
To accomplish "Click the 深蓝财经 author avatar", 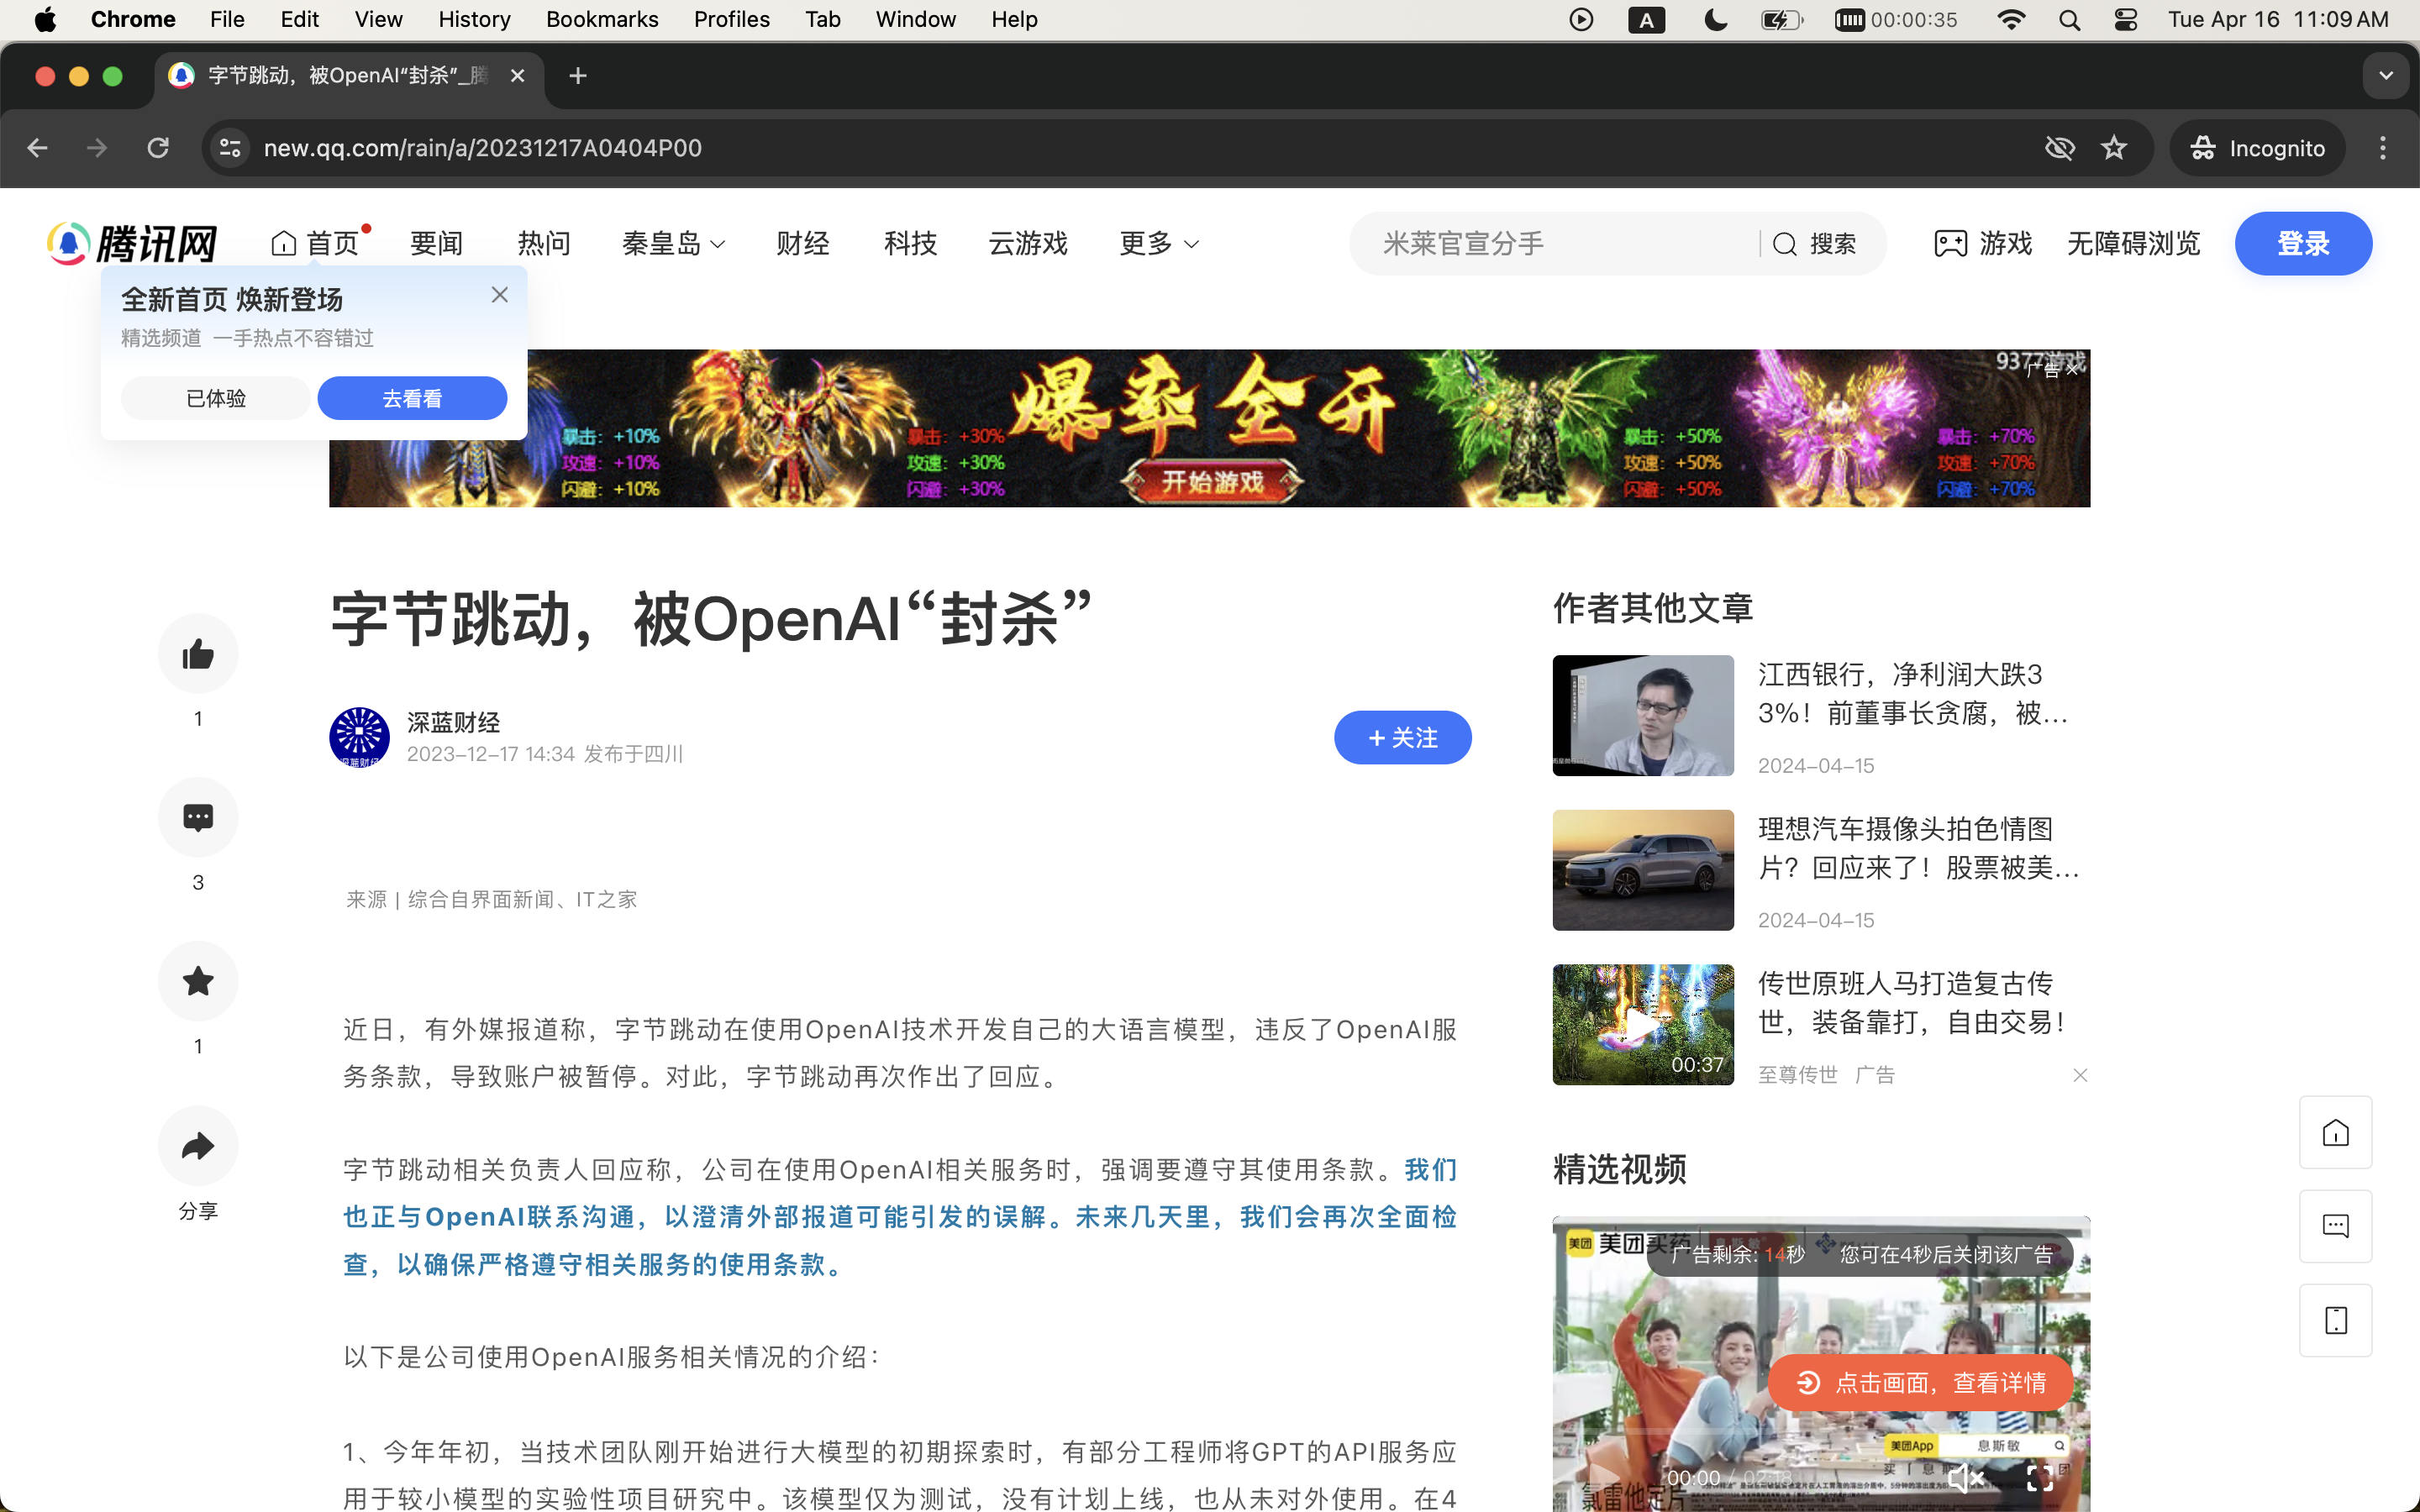I will coord(359,737).
